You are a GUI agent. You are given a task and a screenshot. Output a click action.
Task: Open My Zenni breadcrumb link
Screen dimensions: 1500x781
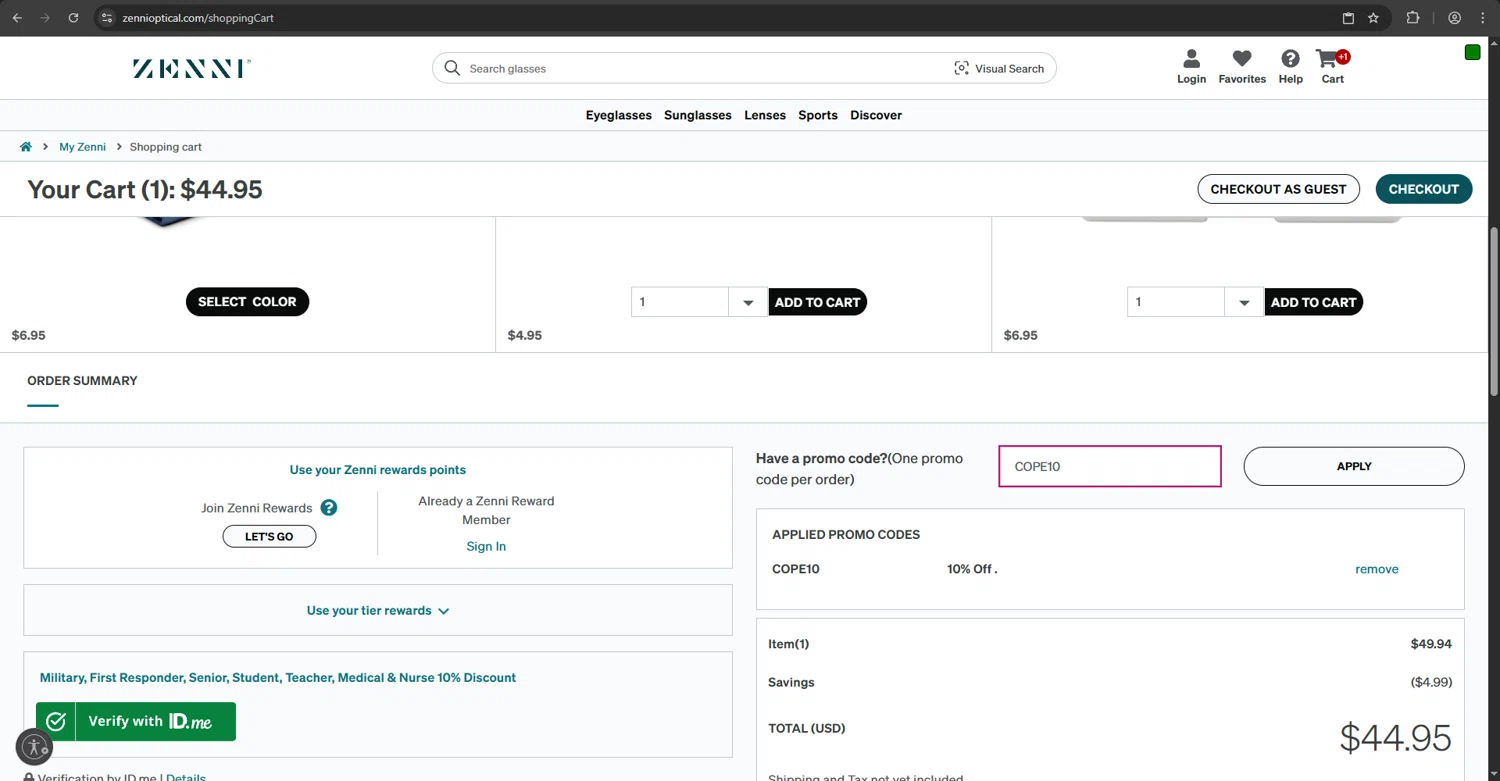pos(82,147)
